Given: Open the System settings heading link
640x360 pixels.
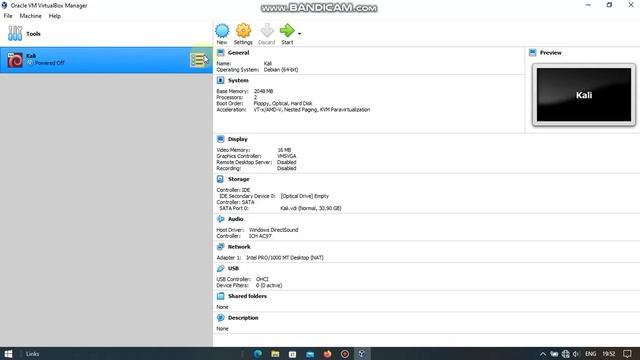Looking at the screenshot, I should pyautogui.click(x=238, y=80).
